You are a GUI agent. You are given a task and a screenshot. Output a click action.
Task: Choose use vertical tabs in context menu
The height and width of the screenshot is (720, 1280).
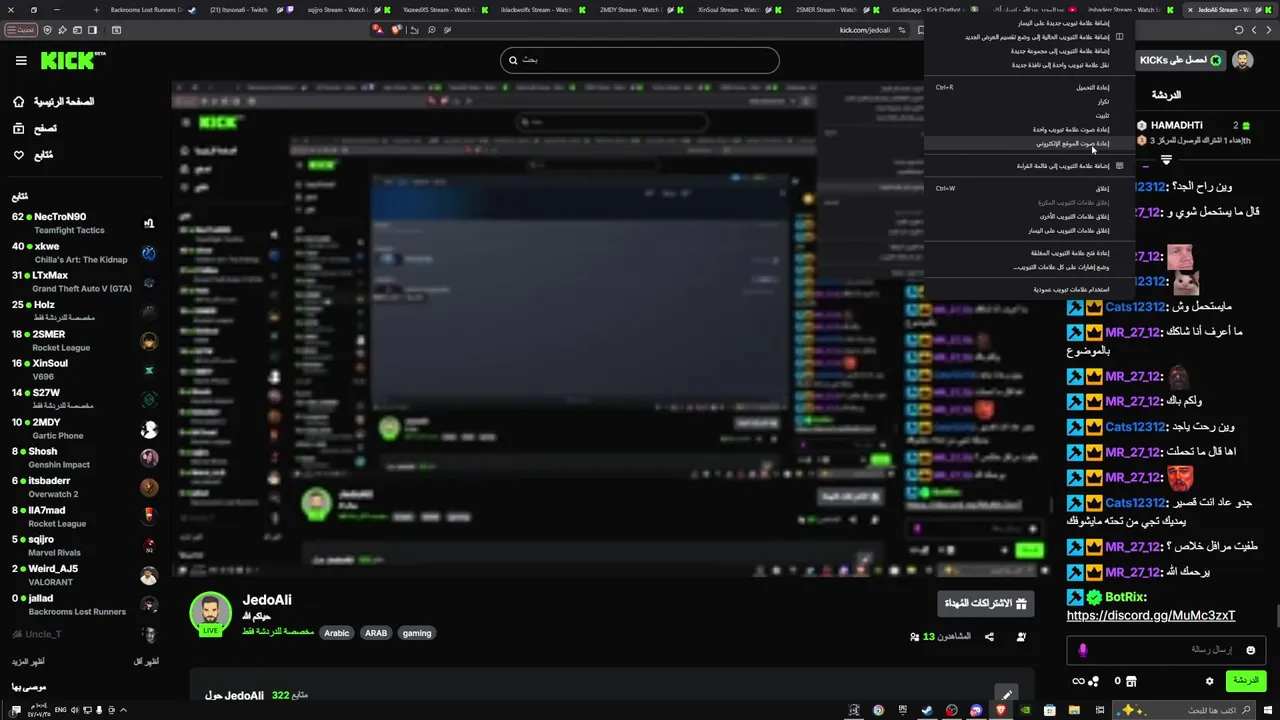pyautogui.click(x=1030, y=290)
